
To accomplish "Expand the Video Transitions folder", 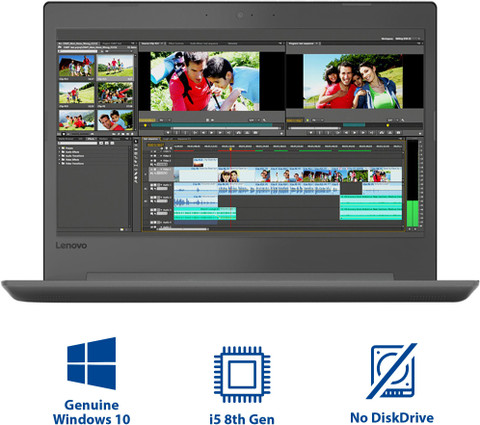I will (60, 164).
